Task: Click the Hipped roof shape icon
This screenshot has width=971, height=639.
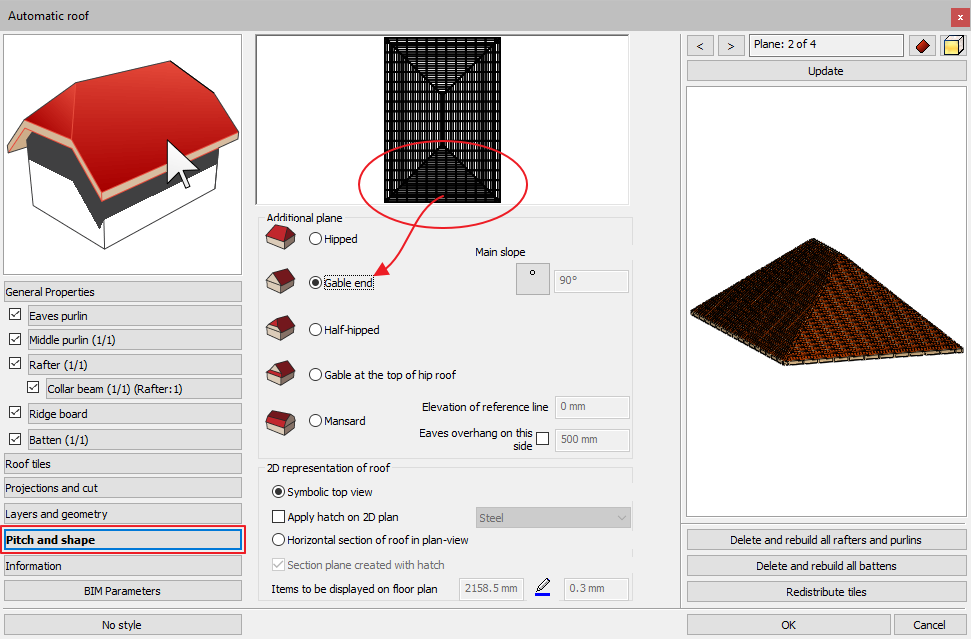Action: (278, 238)
